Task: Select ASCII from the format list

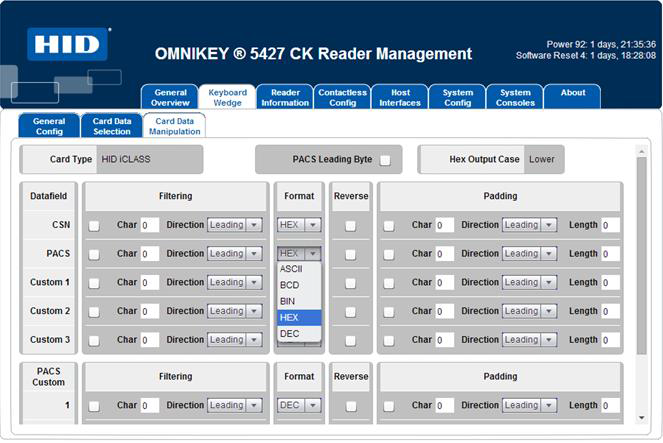Action: tap(291, 269)
